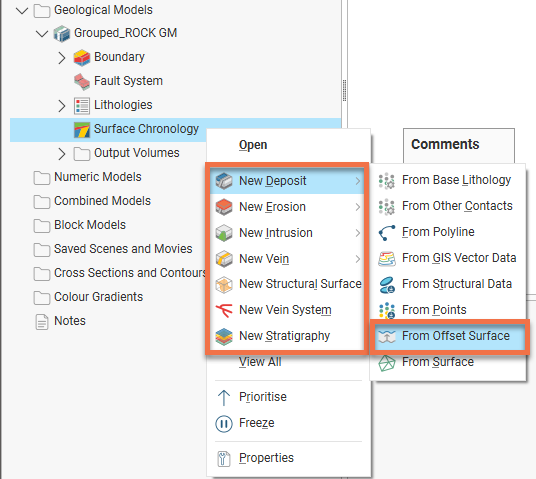The image size is (536, 479).
Task: Click the Surface Chronology icon
Action: (x=82, y=130)
